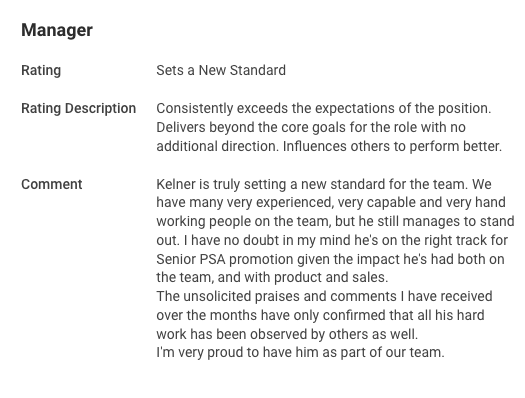Click the Rating Description label
The width and height of the screenshot is (525, 398).
click(79, 108)
